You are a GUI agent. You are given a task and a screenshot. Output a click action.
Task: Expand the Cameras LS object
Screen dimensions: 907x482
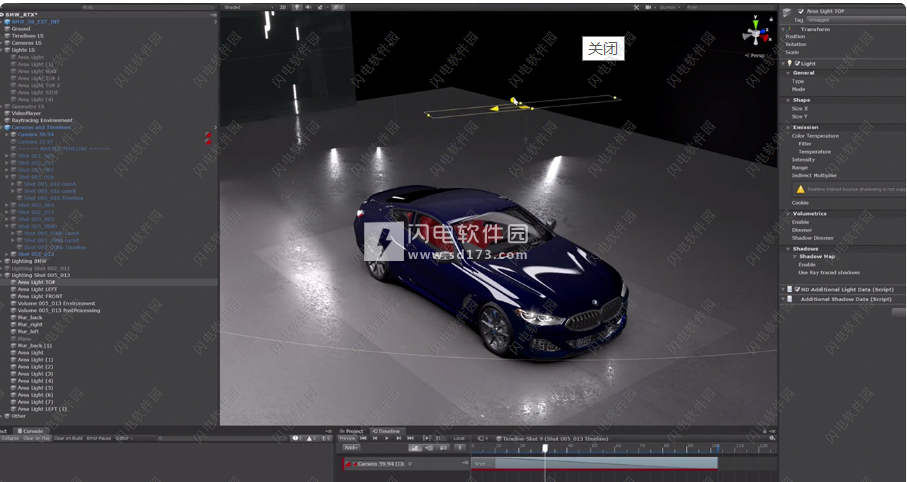pyautogui.click(x=2, y=43)
